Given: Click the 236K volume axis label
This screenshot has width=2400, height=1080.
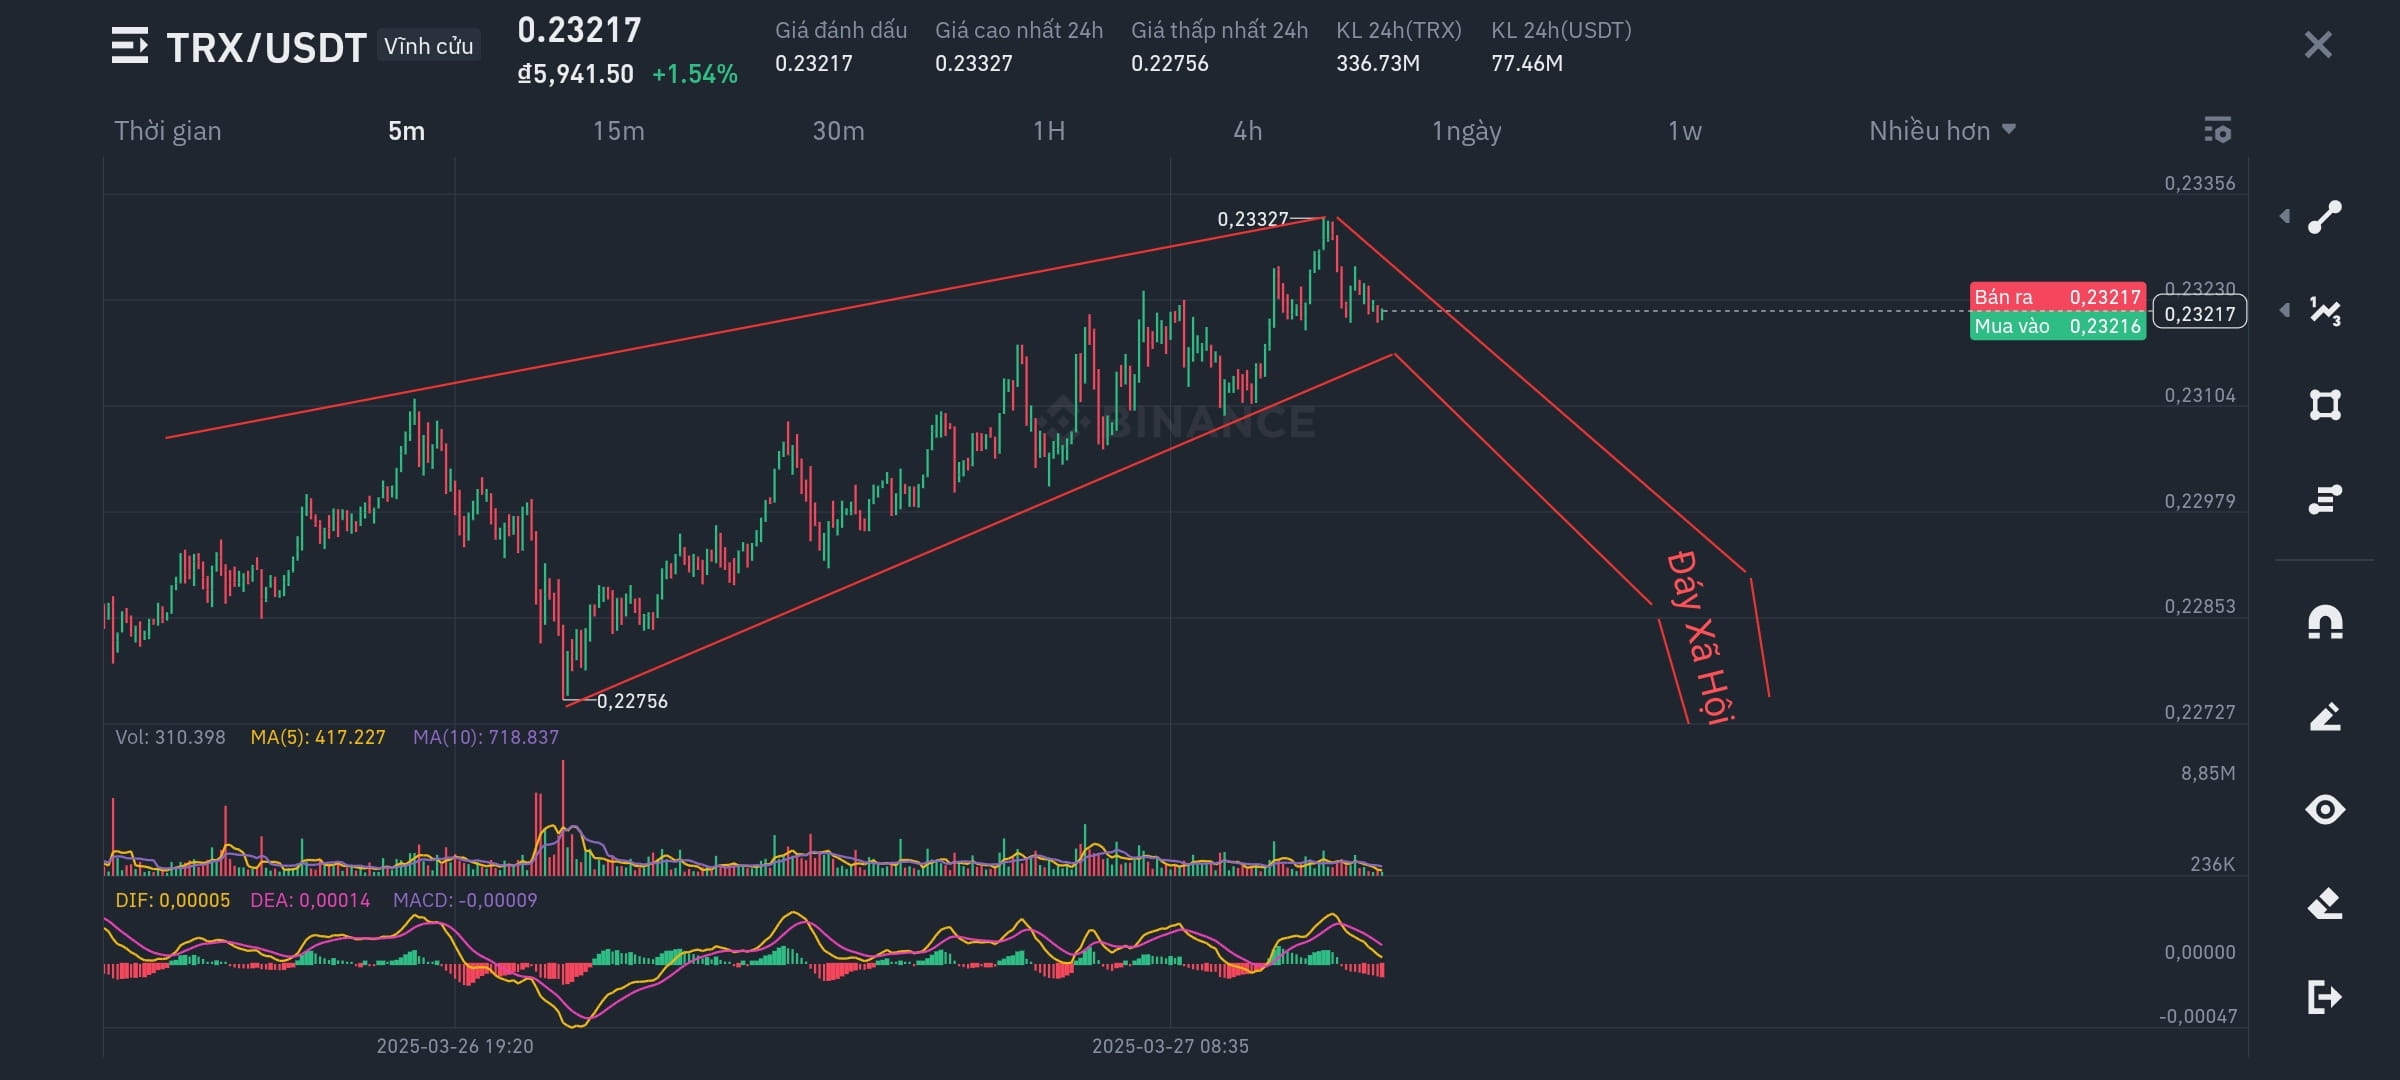Looking at the screenshot, I should 2212,864.
